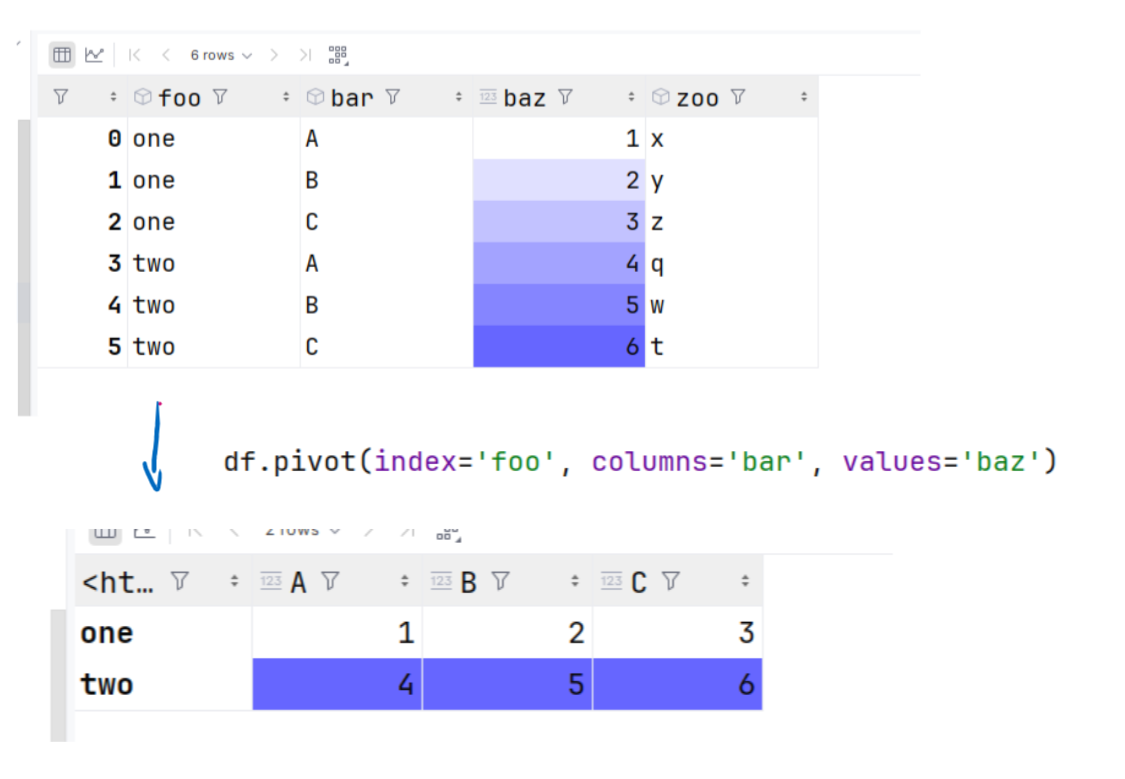
Task: Click the sort arrows of zoo column
Action: click(x=804, y=97)
